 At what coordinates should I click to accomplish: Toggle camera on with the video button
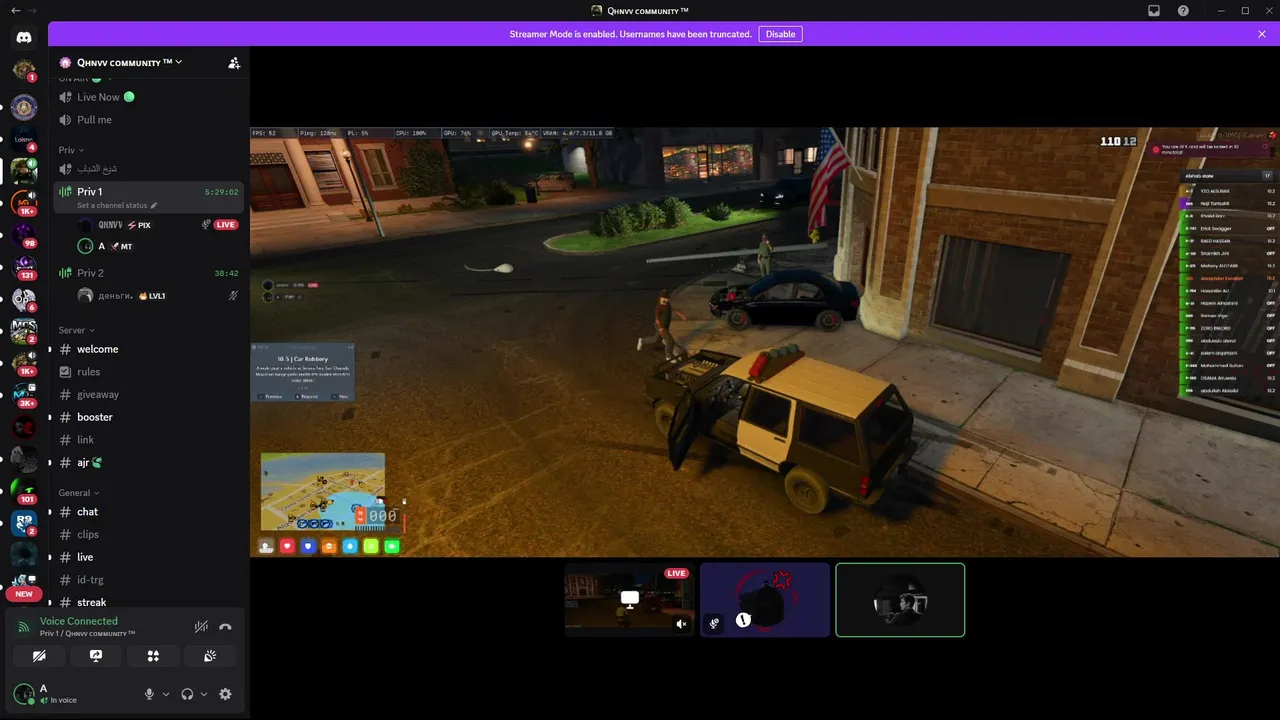coord(39,656)
